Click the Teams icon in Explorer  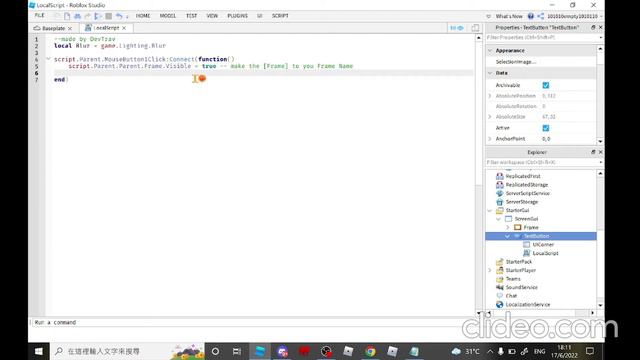click(x=500, y=279)
